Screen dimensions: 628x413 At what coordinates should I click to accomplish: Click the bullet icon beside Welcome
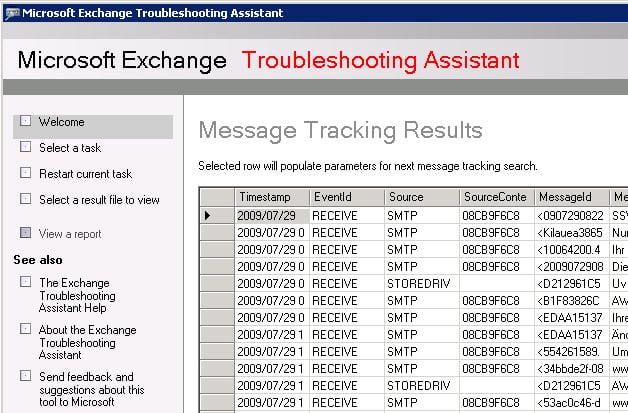[25, 121]
